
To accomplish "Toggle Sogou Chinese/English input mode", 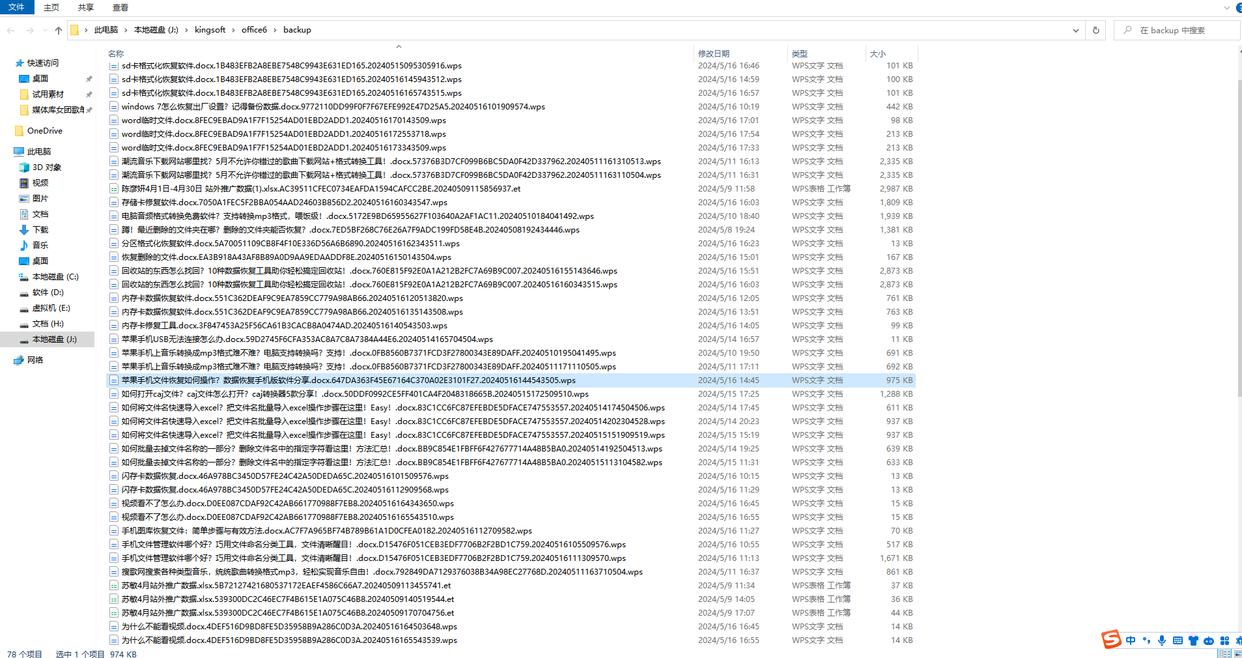I will [1131, 641].
